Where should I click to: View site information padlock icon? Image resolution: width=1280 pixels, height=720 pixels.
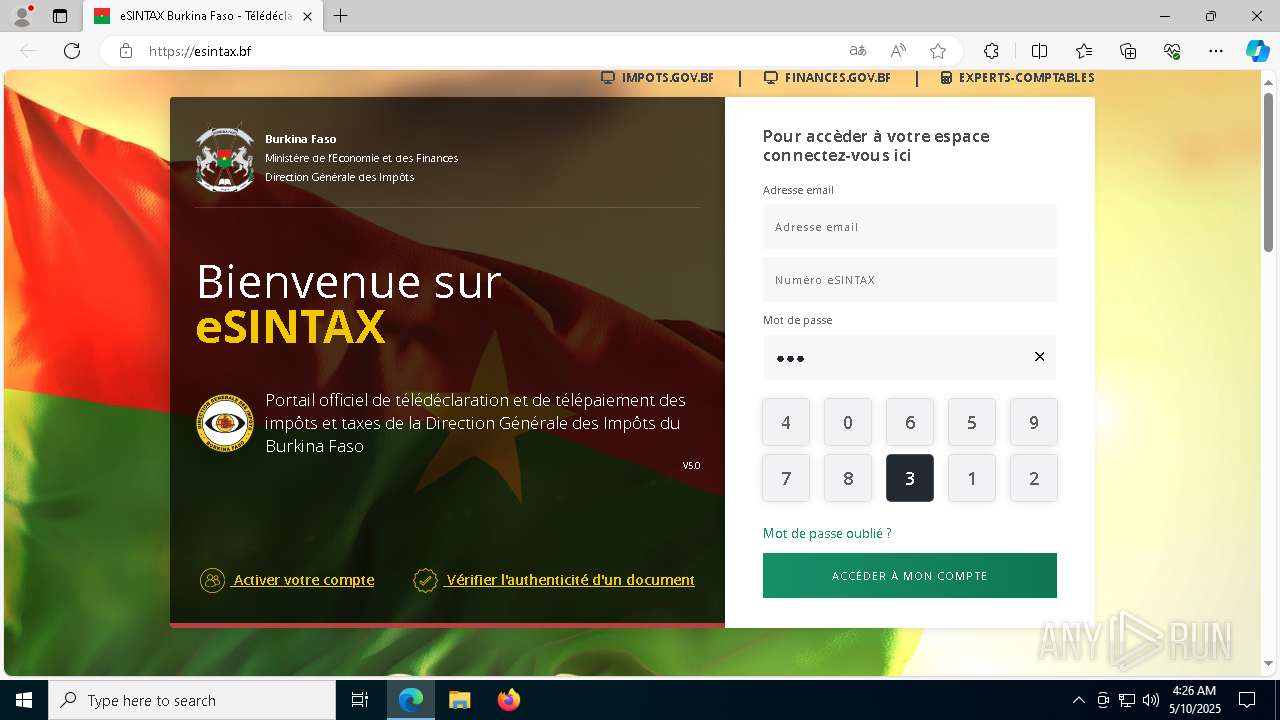(126, 51)
